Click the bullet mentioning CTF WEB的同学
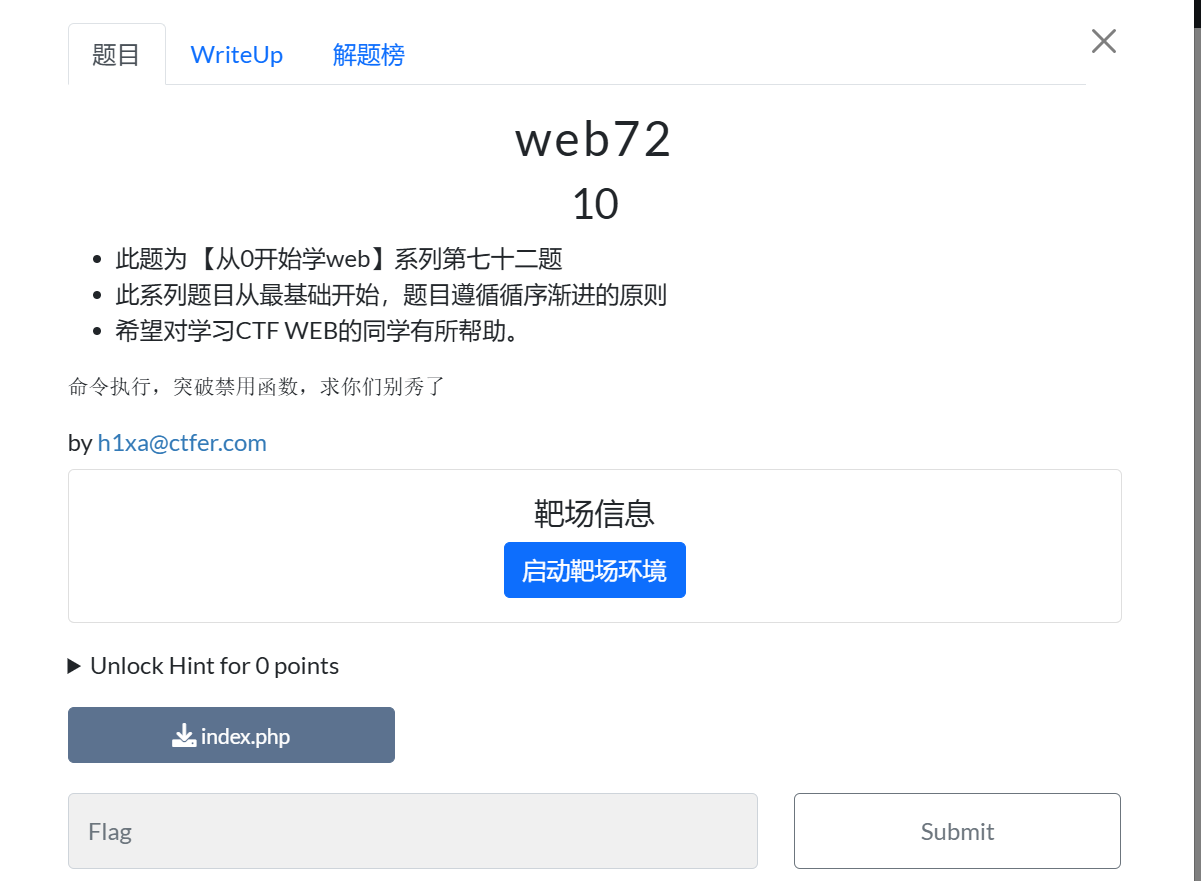This screenshot has height=881, width=1201. point(318,331)
